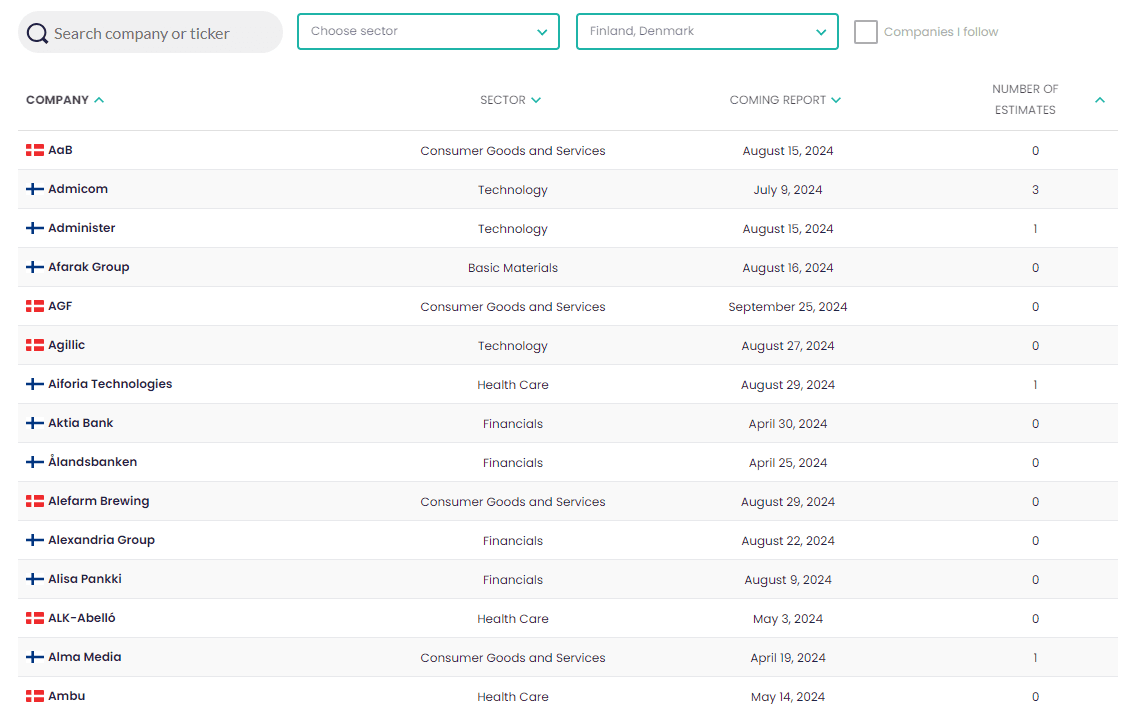Image resolution: width=1136 pixels, height=712 pixels.
Task: Toggle the Companies I follow checkbox
Action: (x=866, y=32)
